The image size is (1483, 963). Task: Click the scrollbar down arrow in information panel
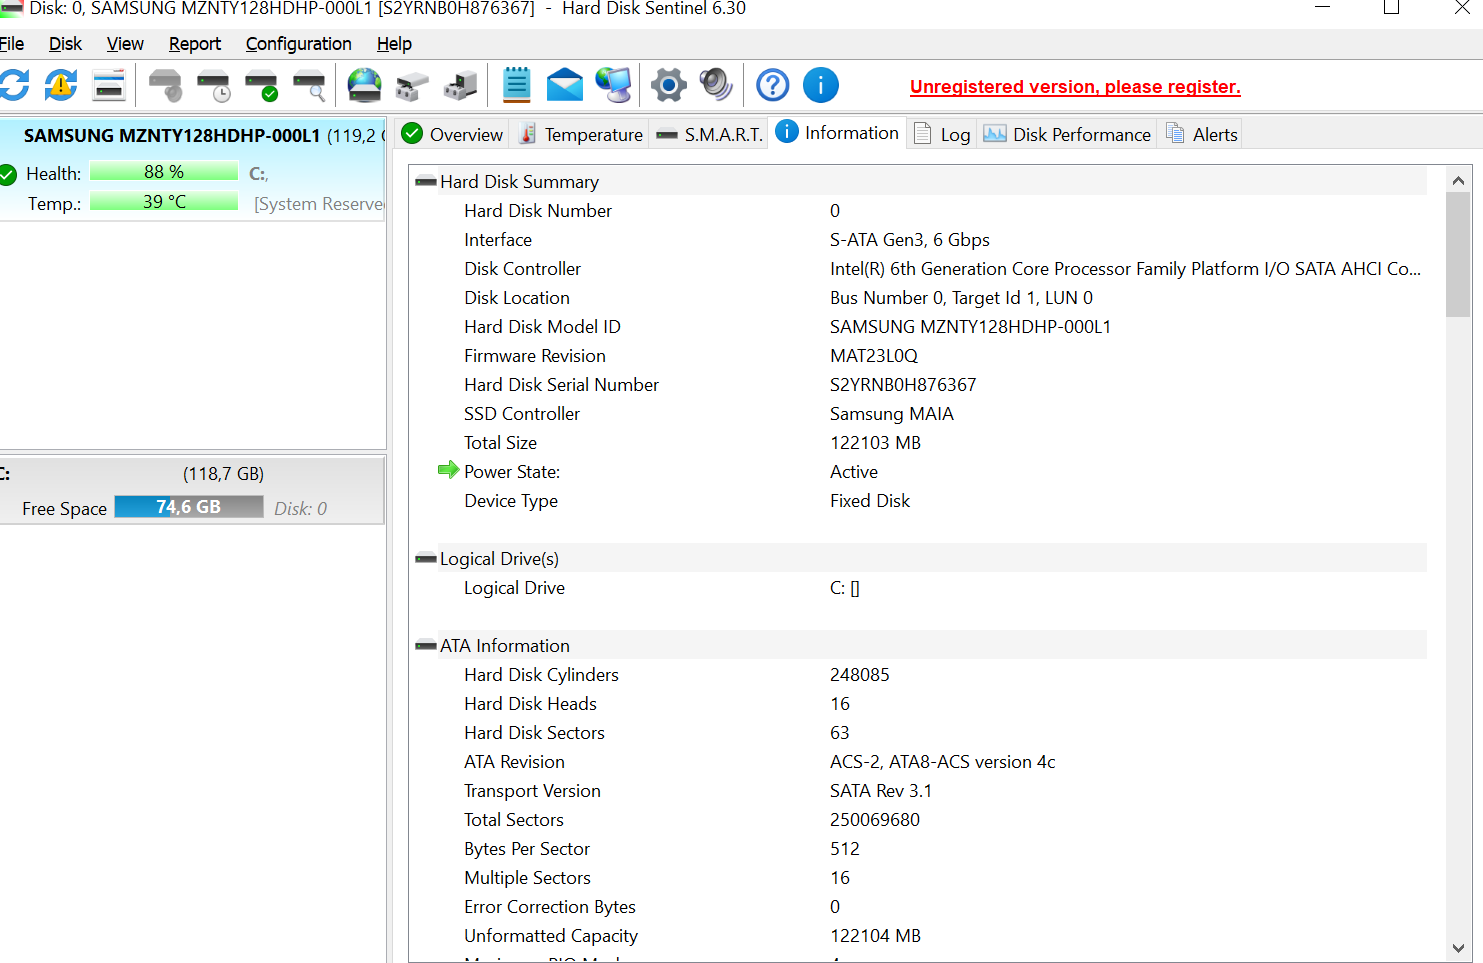[x=1458, y=948]
